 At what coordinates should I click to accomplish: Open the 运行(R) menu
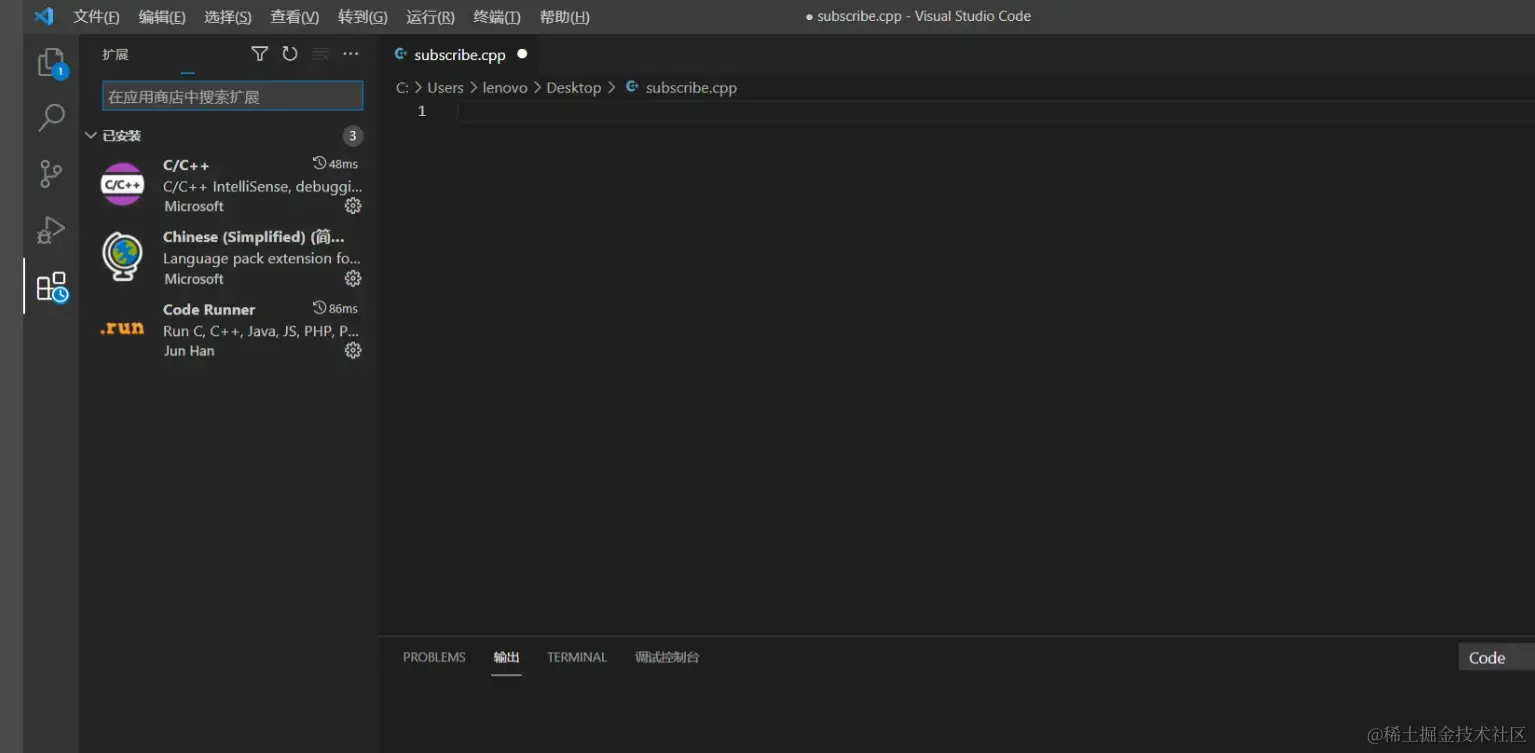(x=431, y=17)
